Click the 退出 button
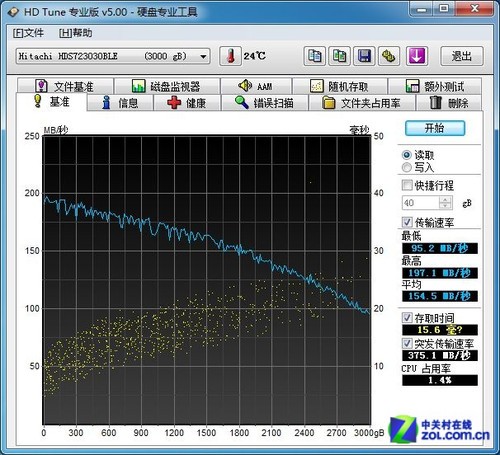 point(462,56)
